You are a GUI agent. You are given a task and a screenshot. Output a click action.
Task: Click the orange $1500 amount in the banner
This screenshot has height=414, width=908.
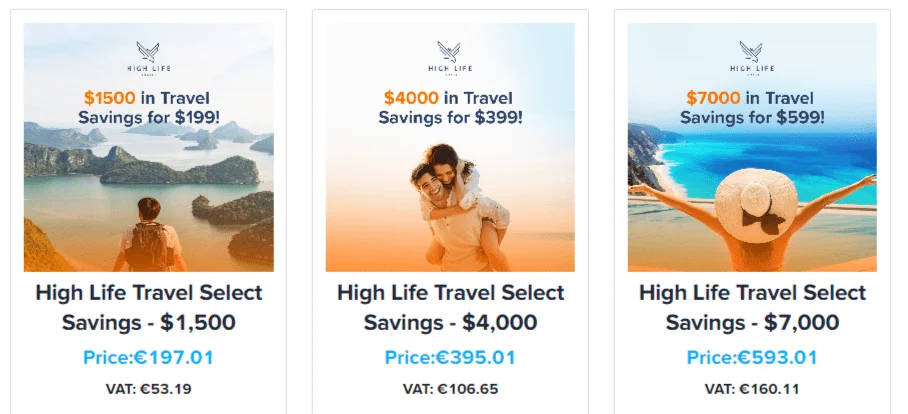tap(105, 98)
